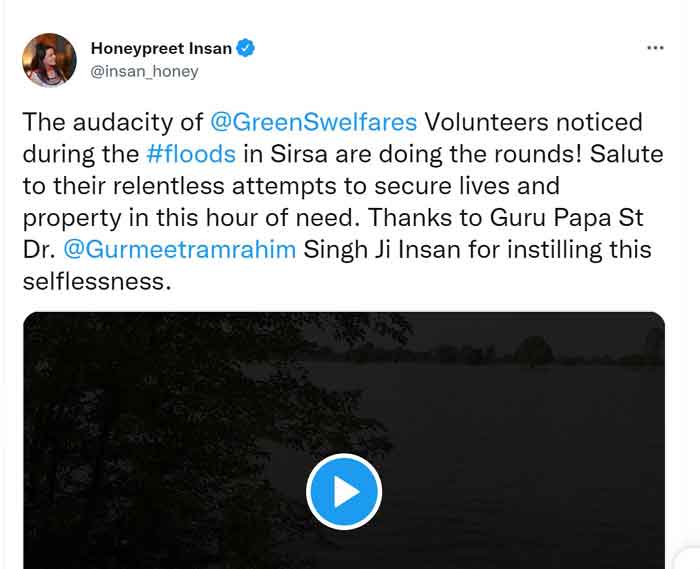
Task: Open the #floods hashtag
Action: coord(191,154)
